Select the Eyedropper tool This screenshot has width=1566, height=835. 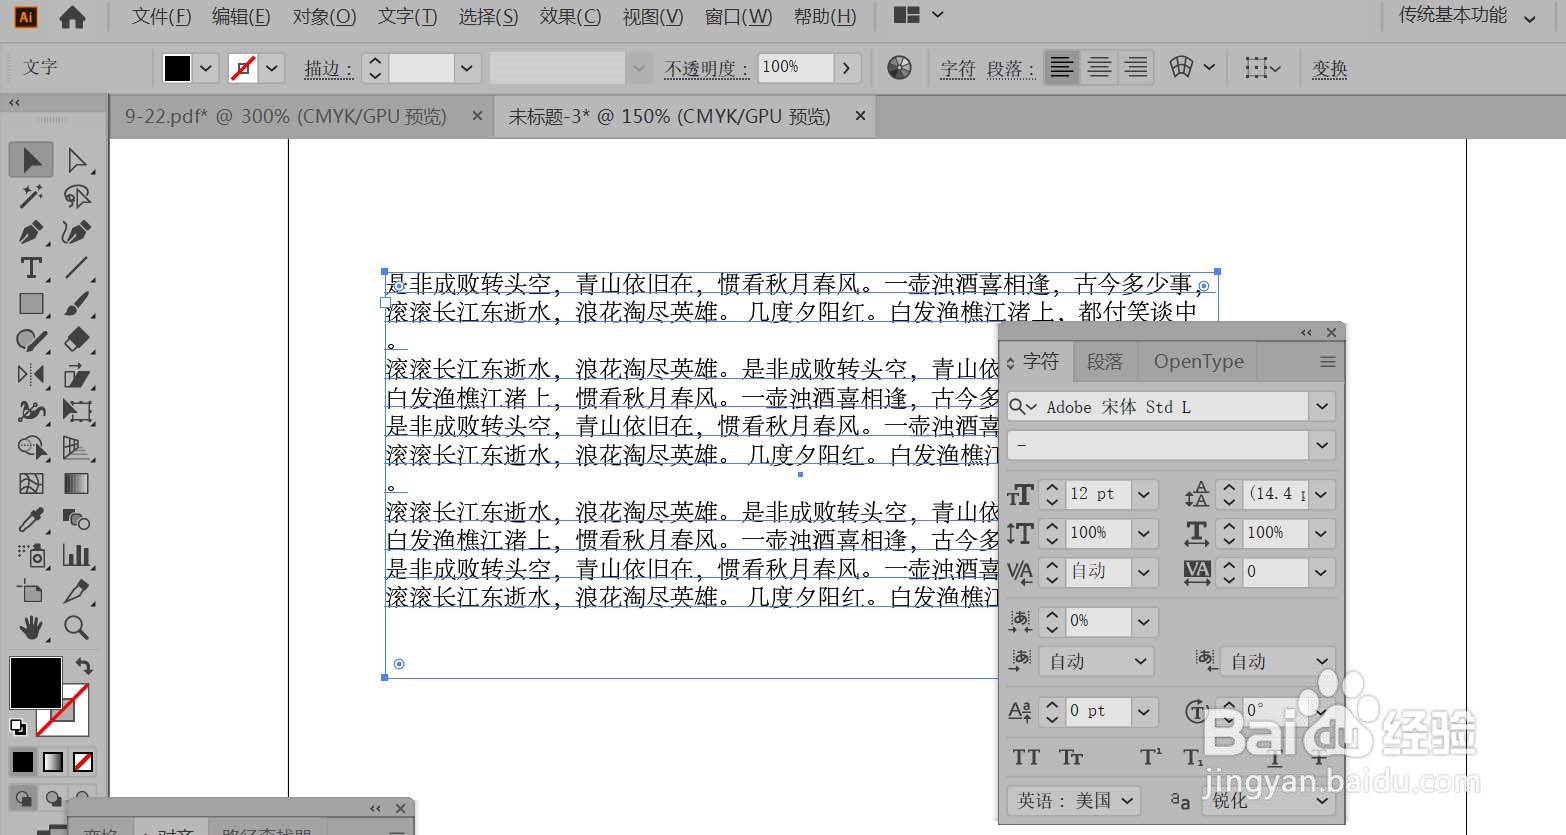30,519
